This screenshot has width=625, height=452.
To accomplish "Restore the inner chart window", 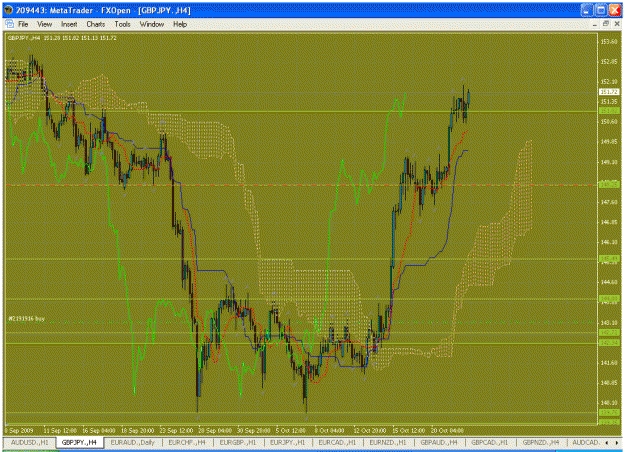I will tap(606, 24).
